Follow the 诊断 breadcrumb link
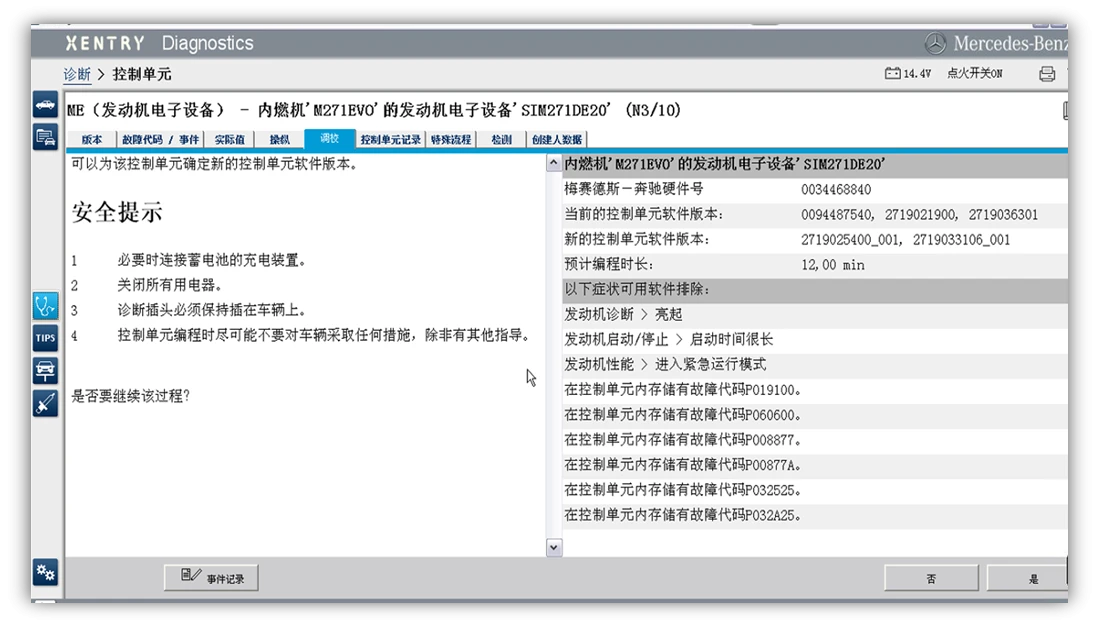The image size is (1099, 627). [77, 74]
